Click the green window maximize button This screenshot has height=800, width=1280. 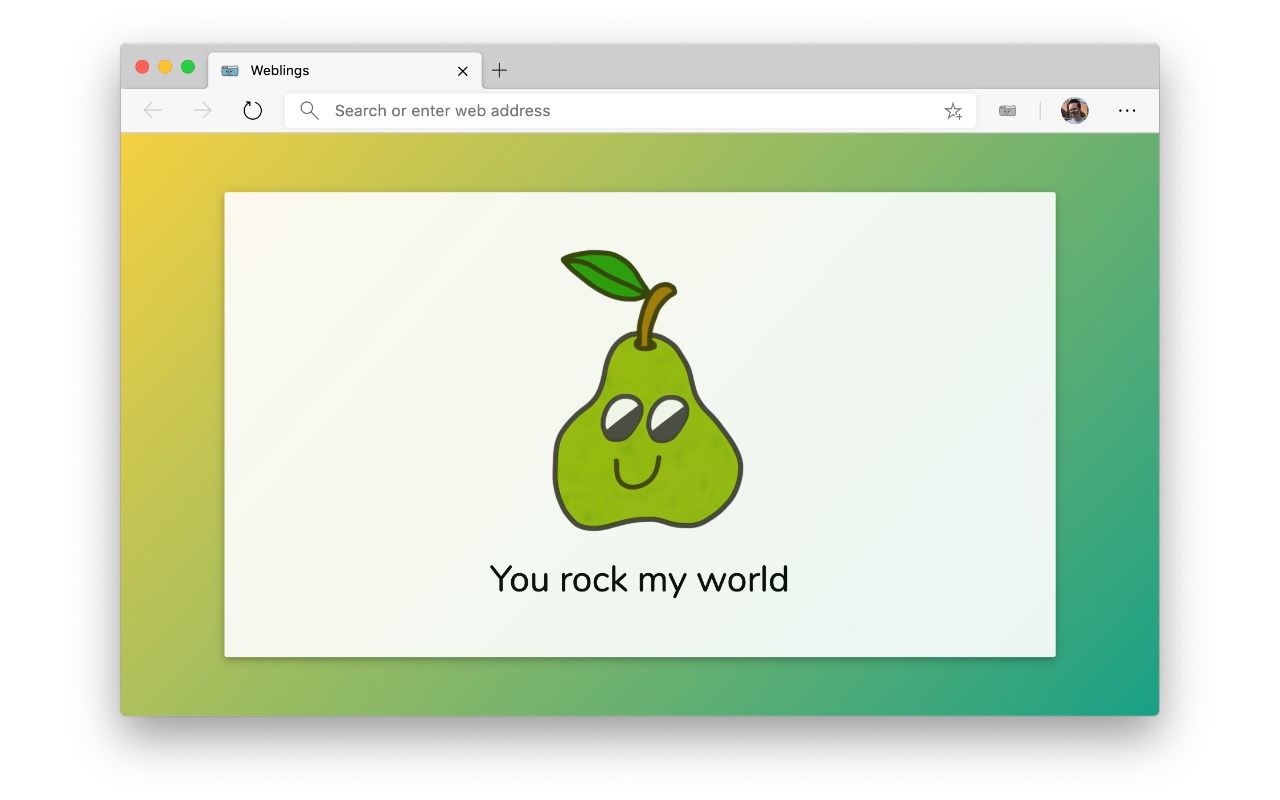[188, 67]
